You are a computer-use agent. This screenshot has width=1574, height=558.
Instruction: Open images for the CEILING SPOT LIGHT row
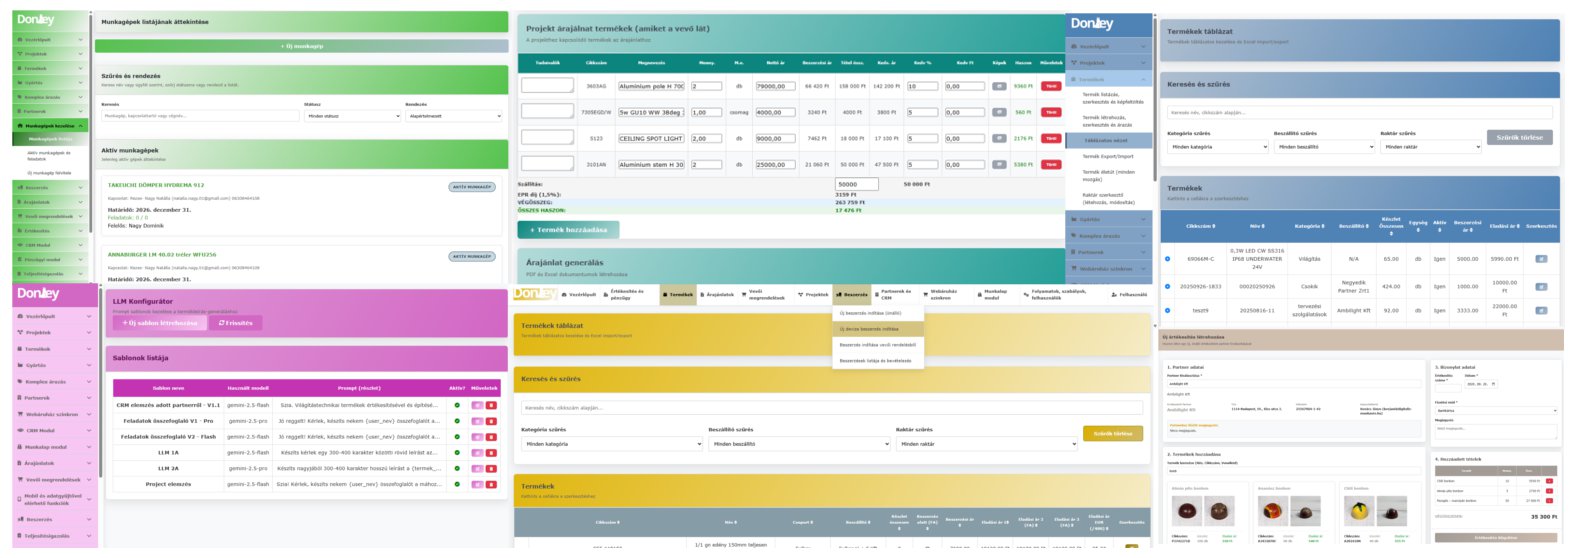click(x=998, y=138)
